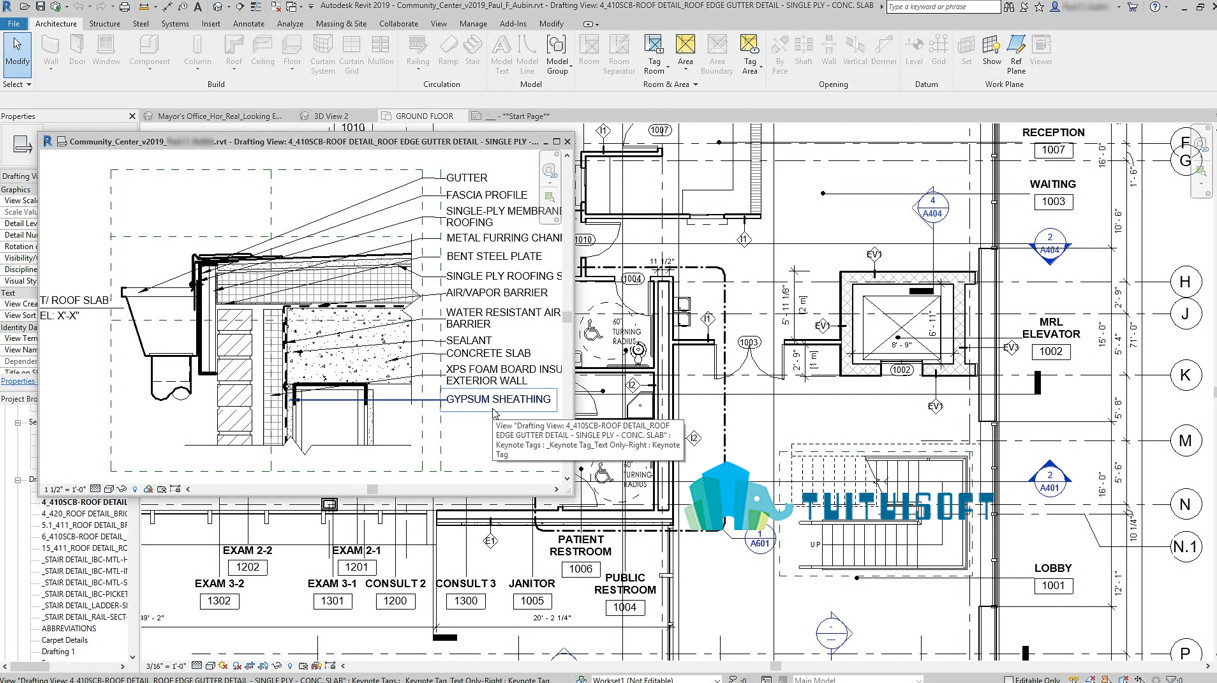The image size is (1217, 683).
Task: Switch to the Annotate ribbon tab
Action: pos(249,24)
